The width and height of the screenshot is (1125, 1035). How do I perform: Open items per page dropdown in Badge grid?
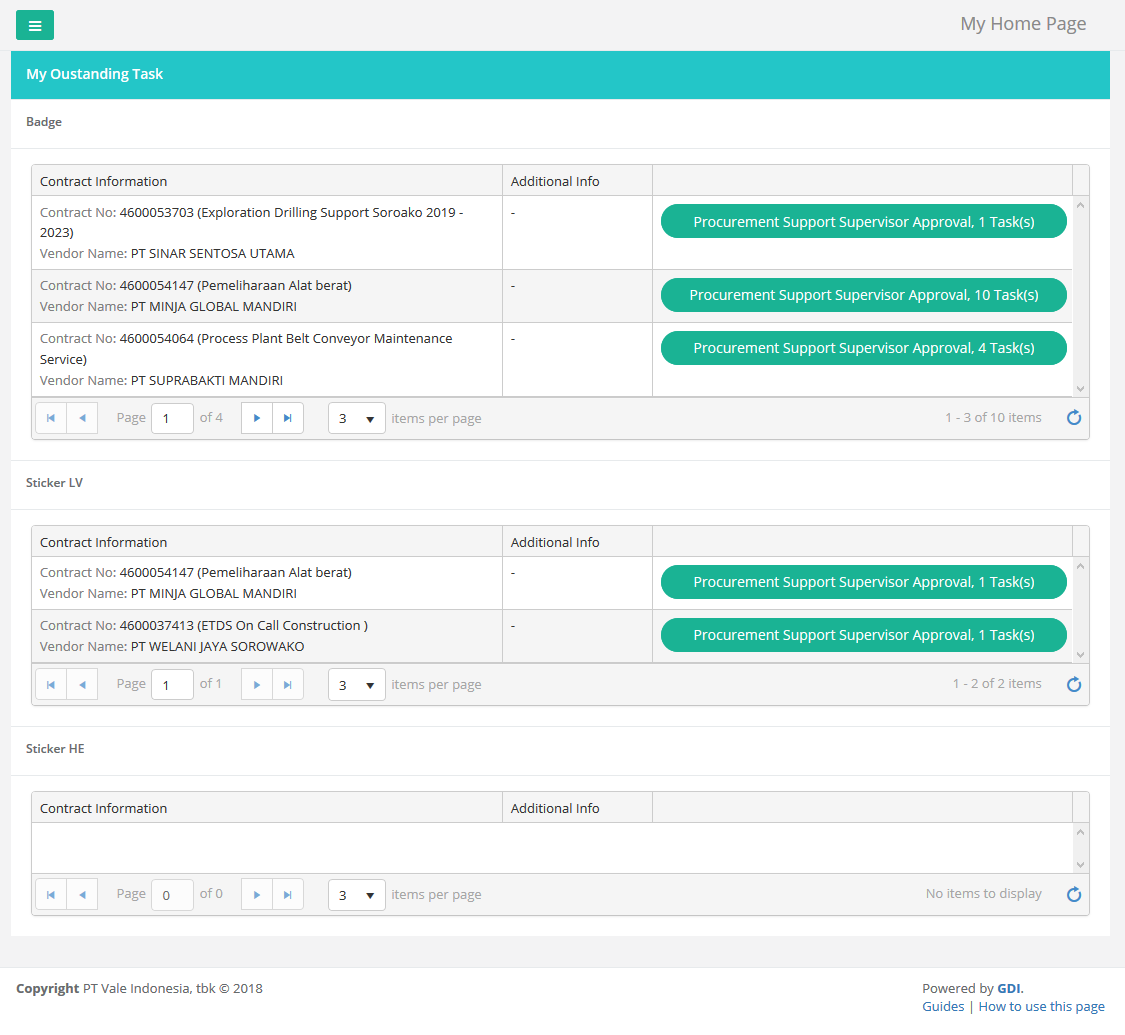coord(357,418)
